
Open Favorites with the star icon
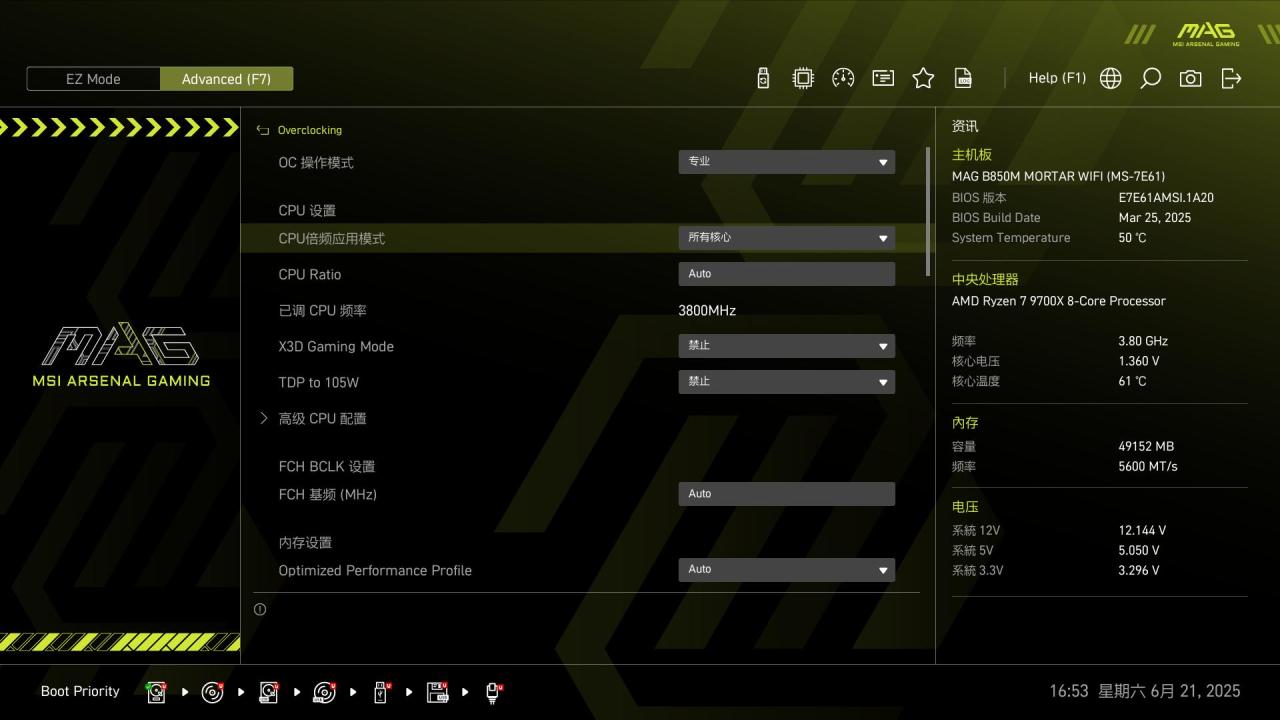[x=923, y=78]
